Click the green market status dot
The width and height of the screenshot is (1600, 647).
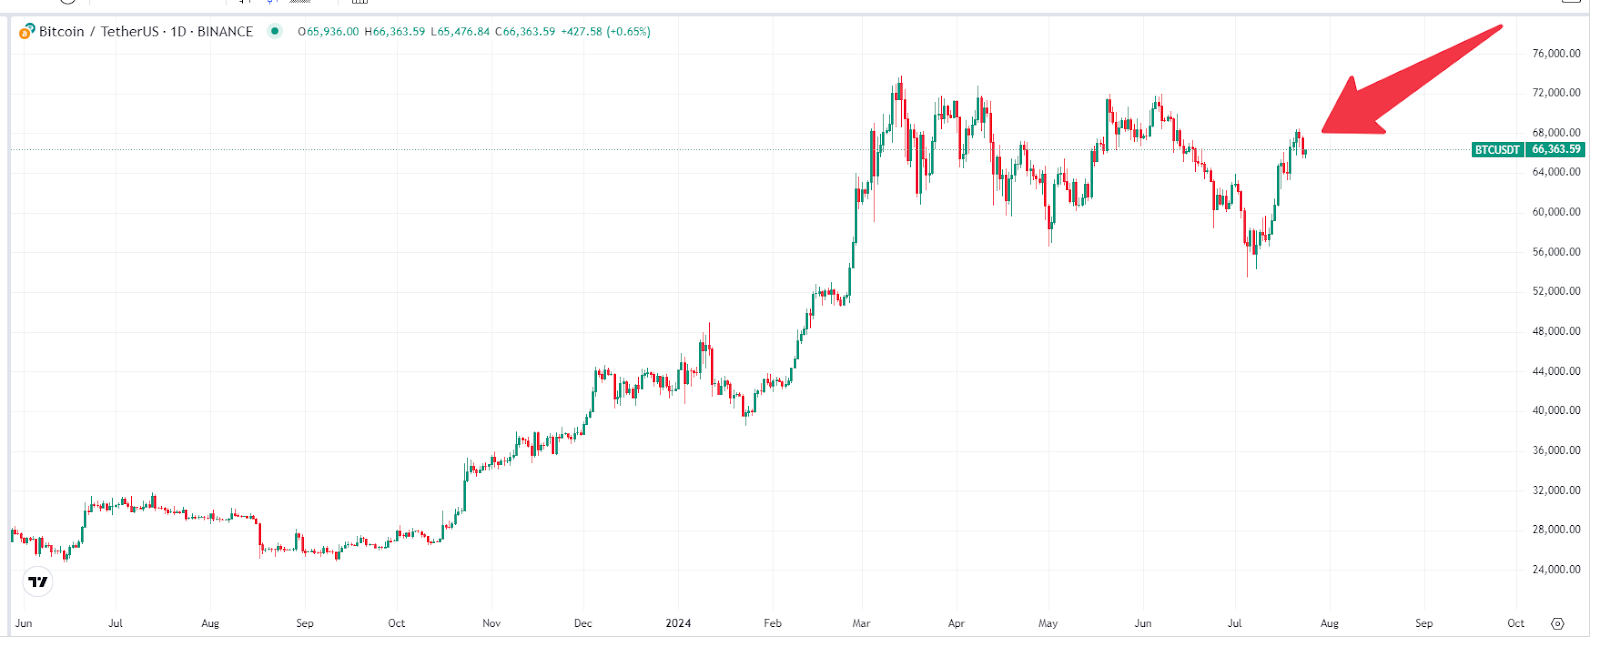tap(275, 31)
